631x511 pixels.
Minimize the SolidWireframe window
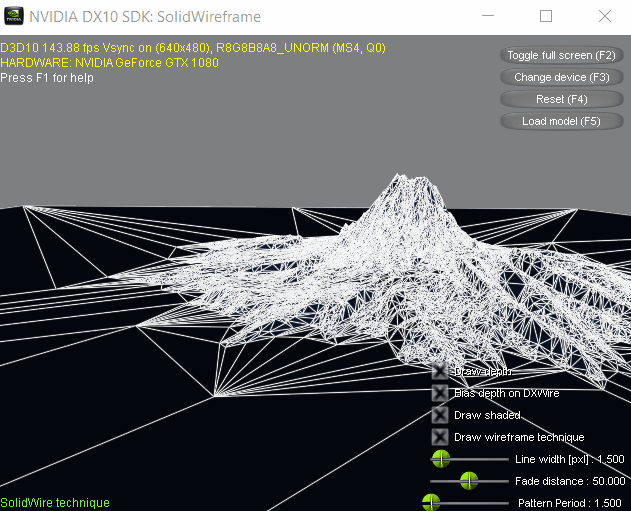coord(488,17)
